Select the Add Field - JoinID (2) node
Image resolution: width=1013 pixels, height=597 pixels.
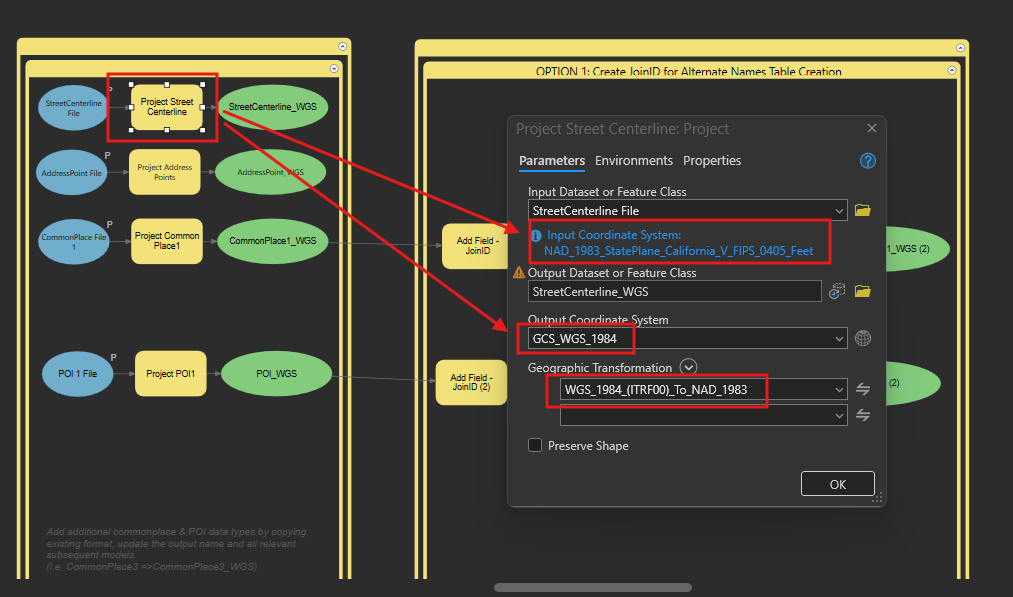coord(471,382)
